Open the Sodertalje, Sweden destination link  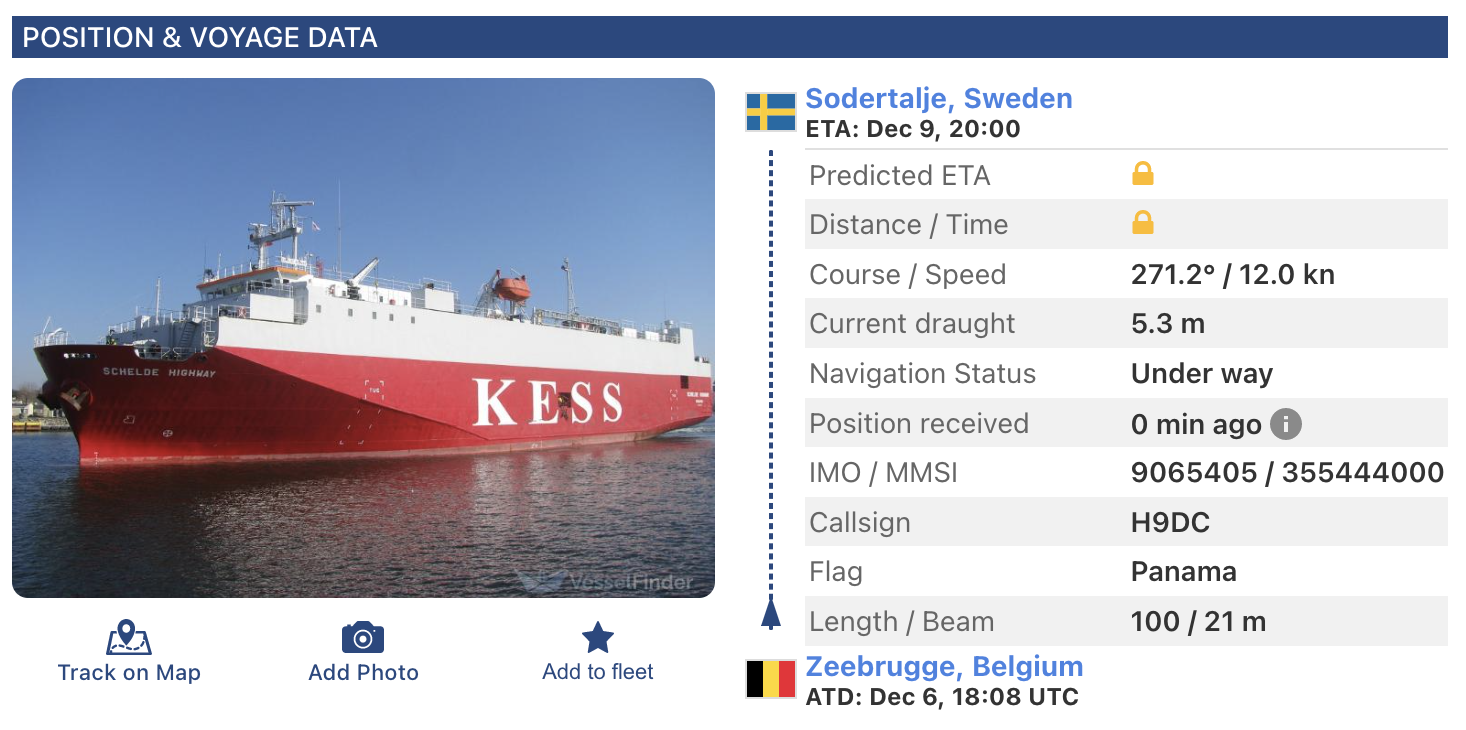[938, 99]
